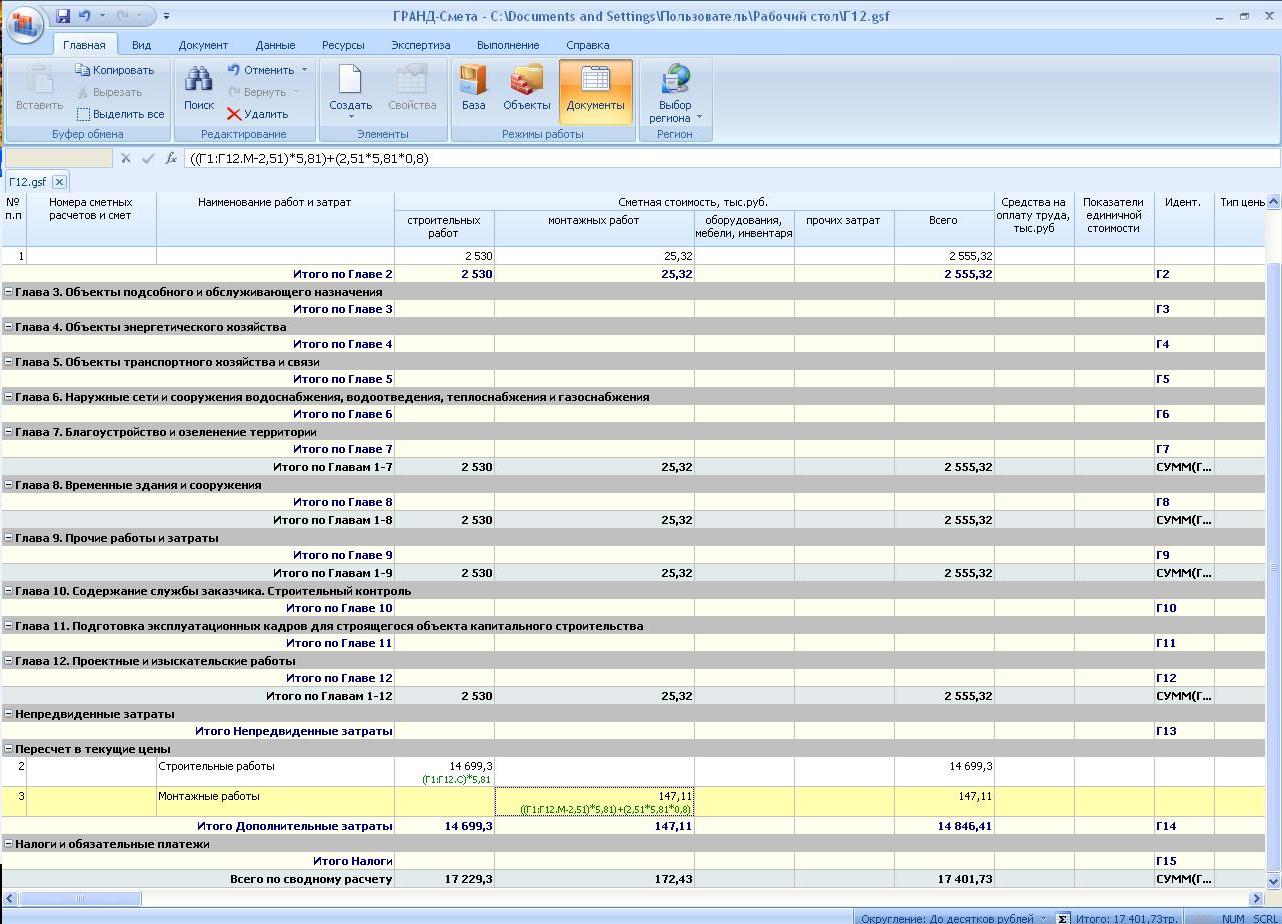
Task: Collapse Глава 3 section
Action: click(9, 292)
